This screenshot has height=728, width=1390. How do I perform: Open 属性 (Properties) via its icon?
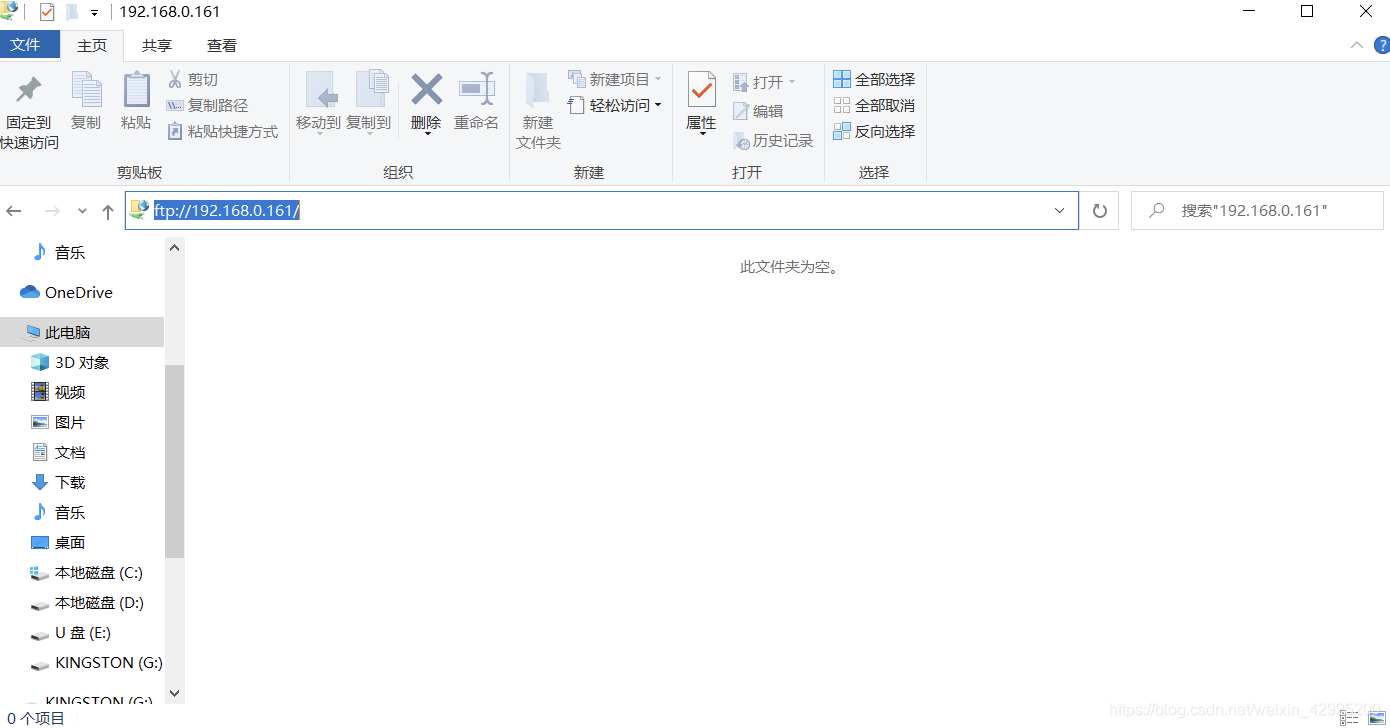coord(701,104)
